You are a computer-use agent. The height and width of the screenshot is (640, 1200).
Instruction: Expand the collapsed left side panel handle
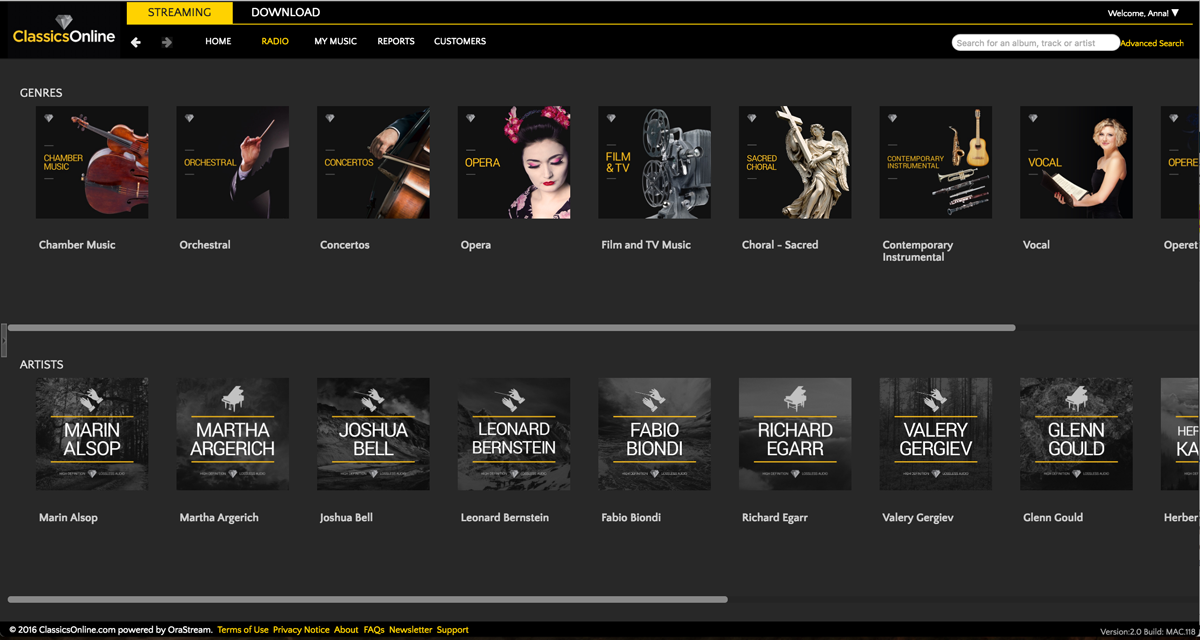[4, 340]
